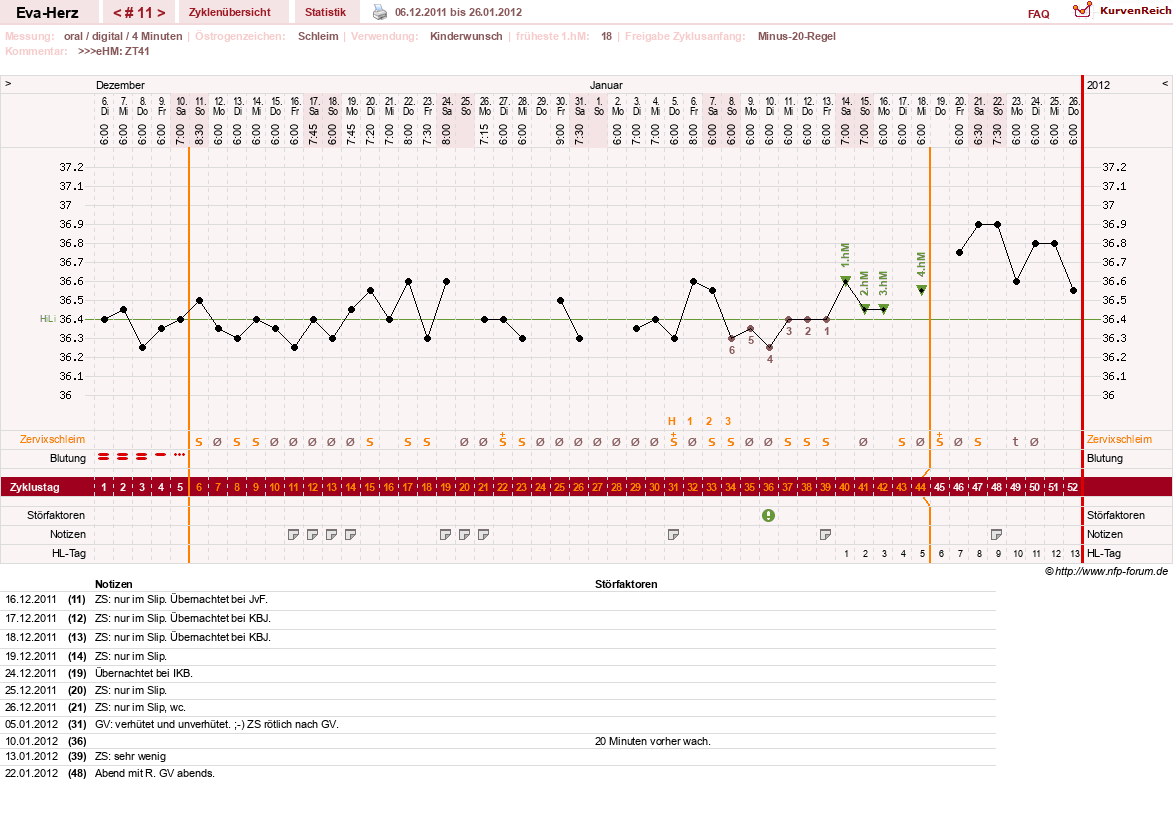This screenshot has width=1173, height=823.
Task: Click the 36.9 temperature point on 21. Sa
Action: (978, 224)
